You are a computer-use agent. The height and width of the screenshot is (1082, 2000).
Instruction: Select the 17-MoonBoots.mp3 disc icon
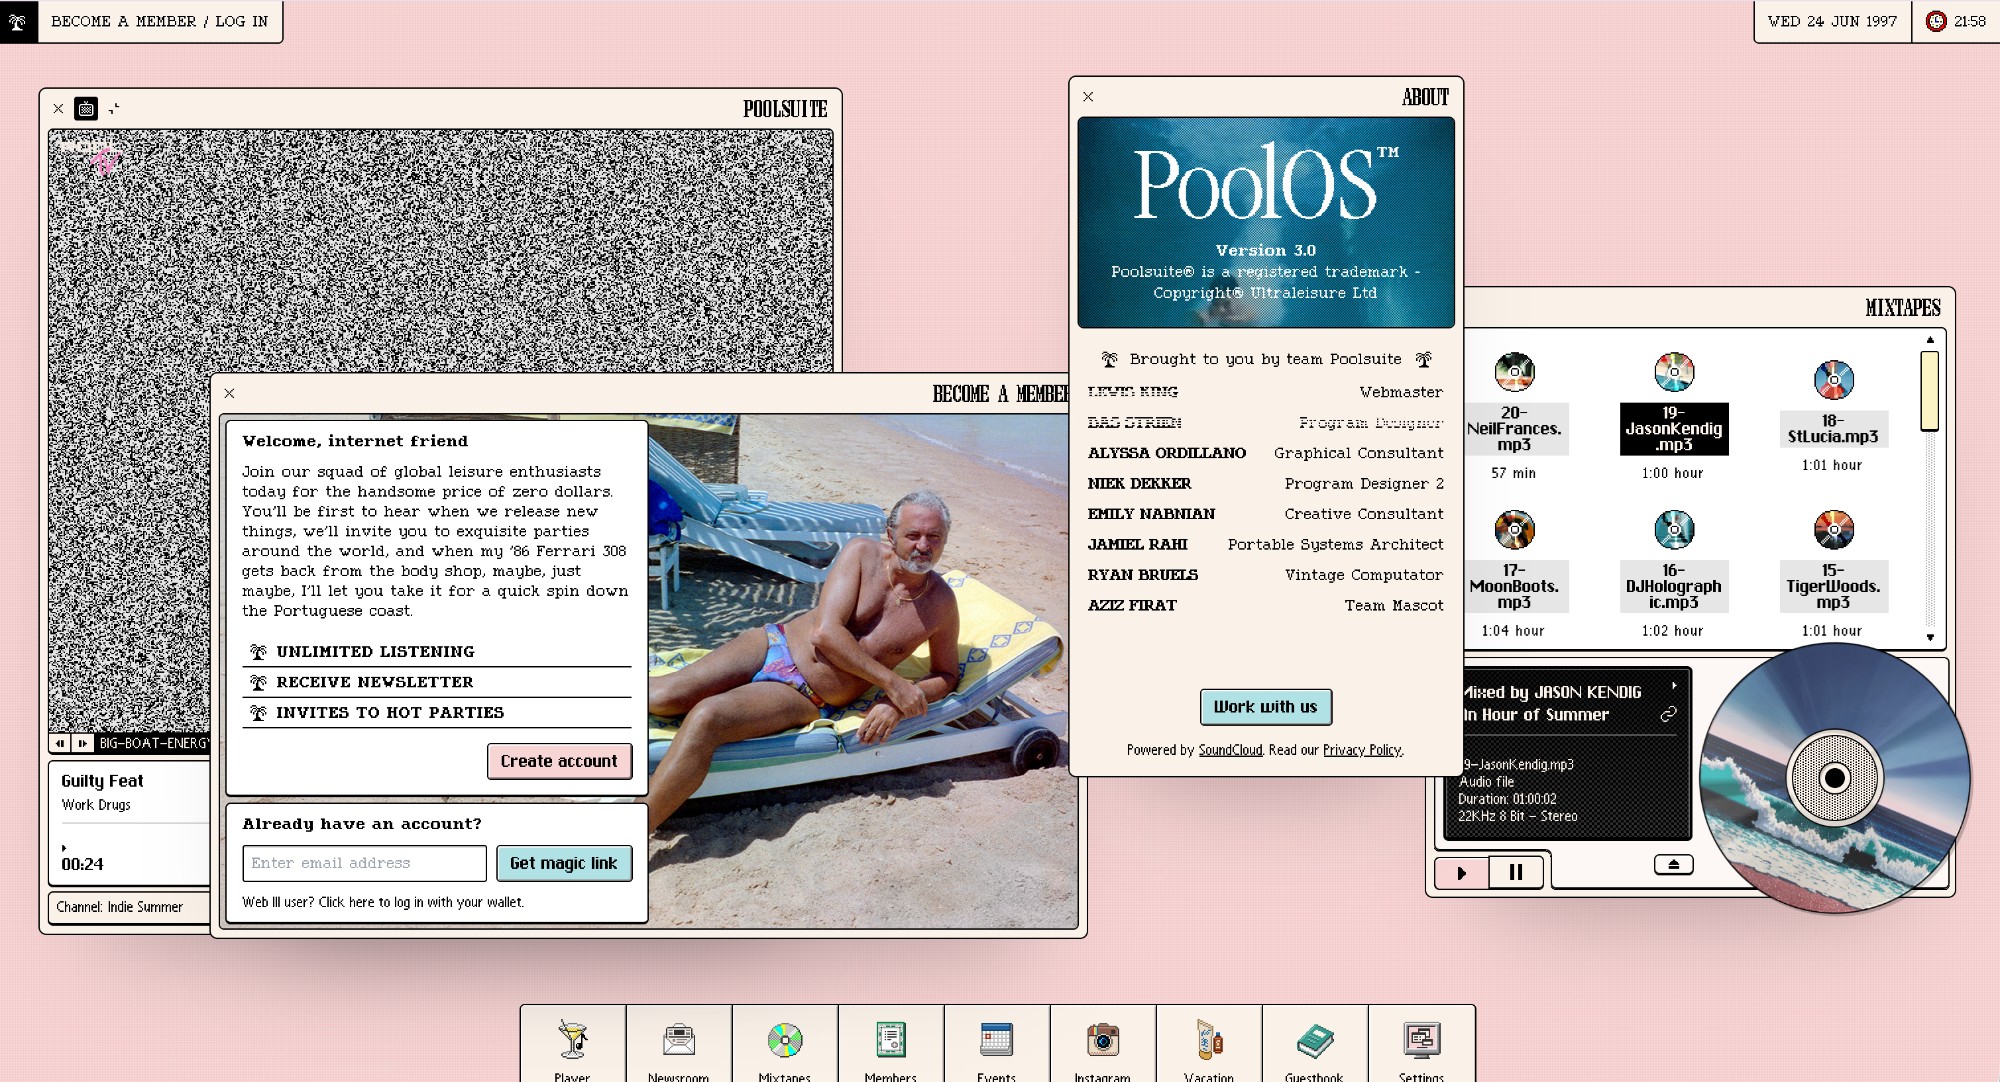(1514, 530)
